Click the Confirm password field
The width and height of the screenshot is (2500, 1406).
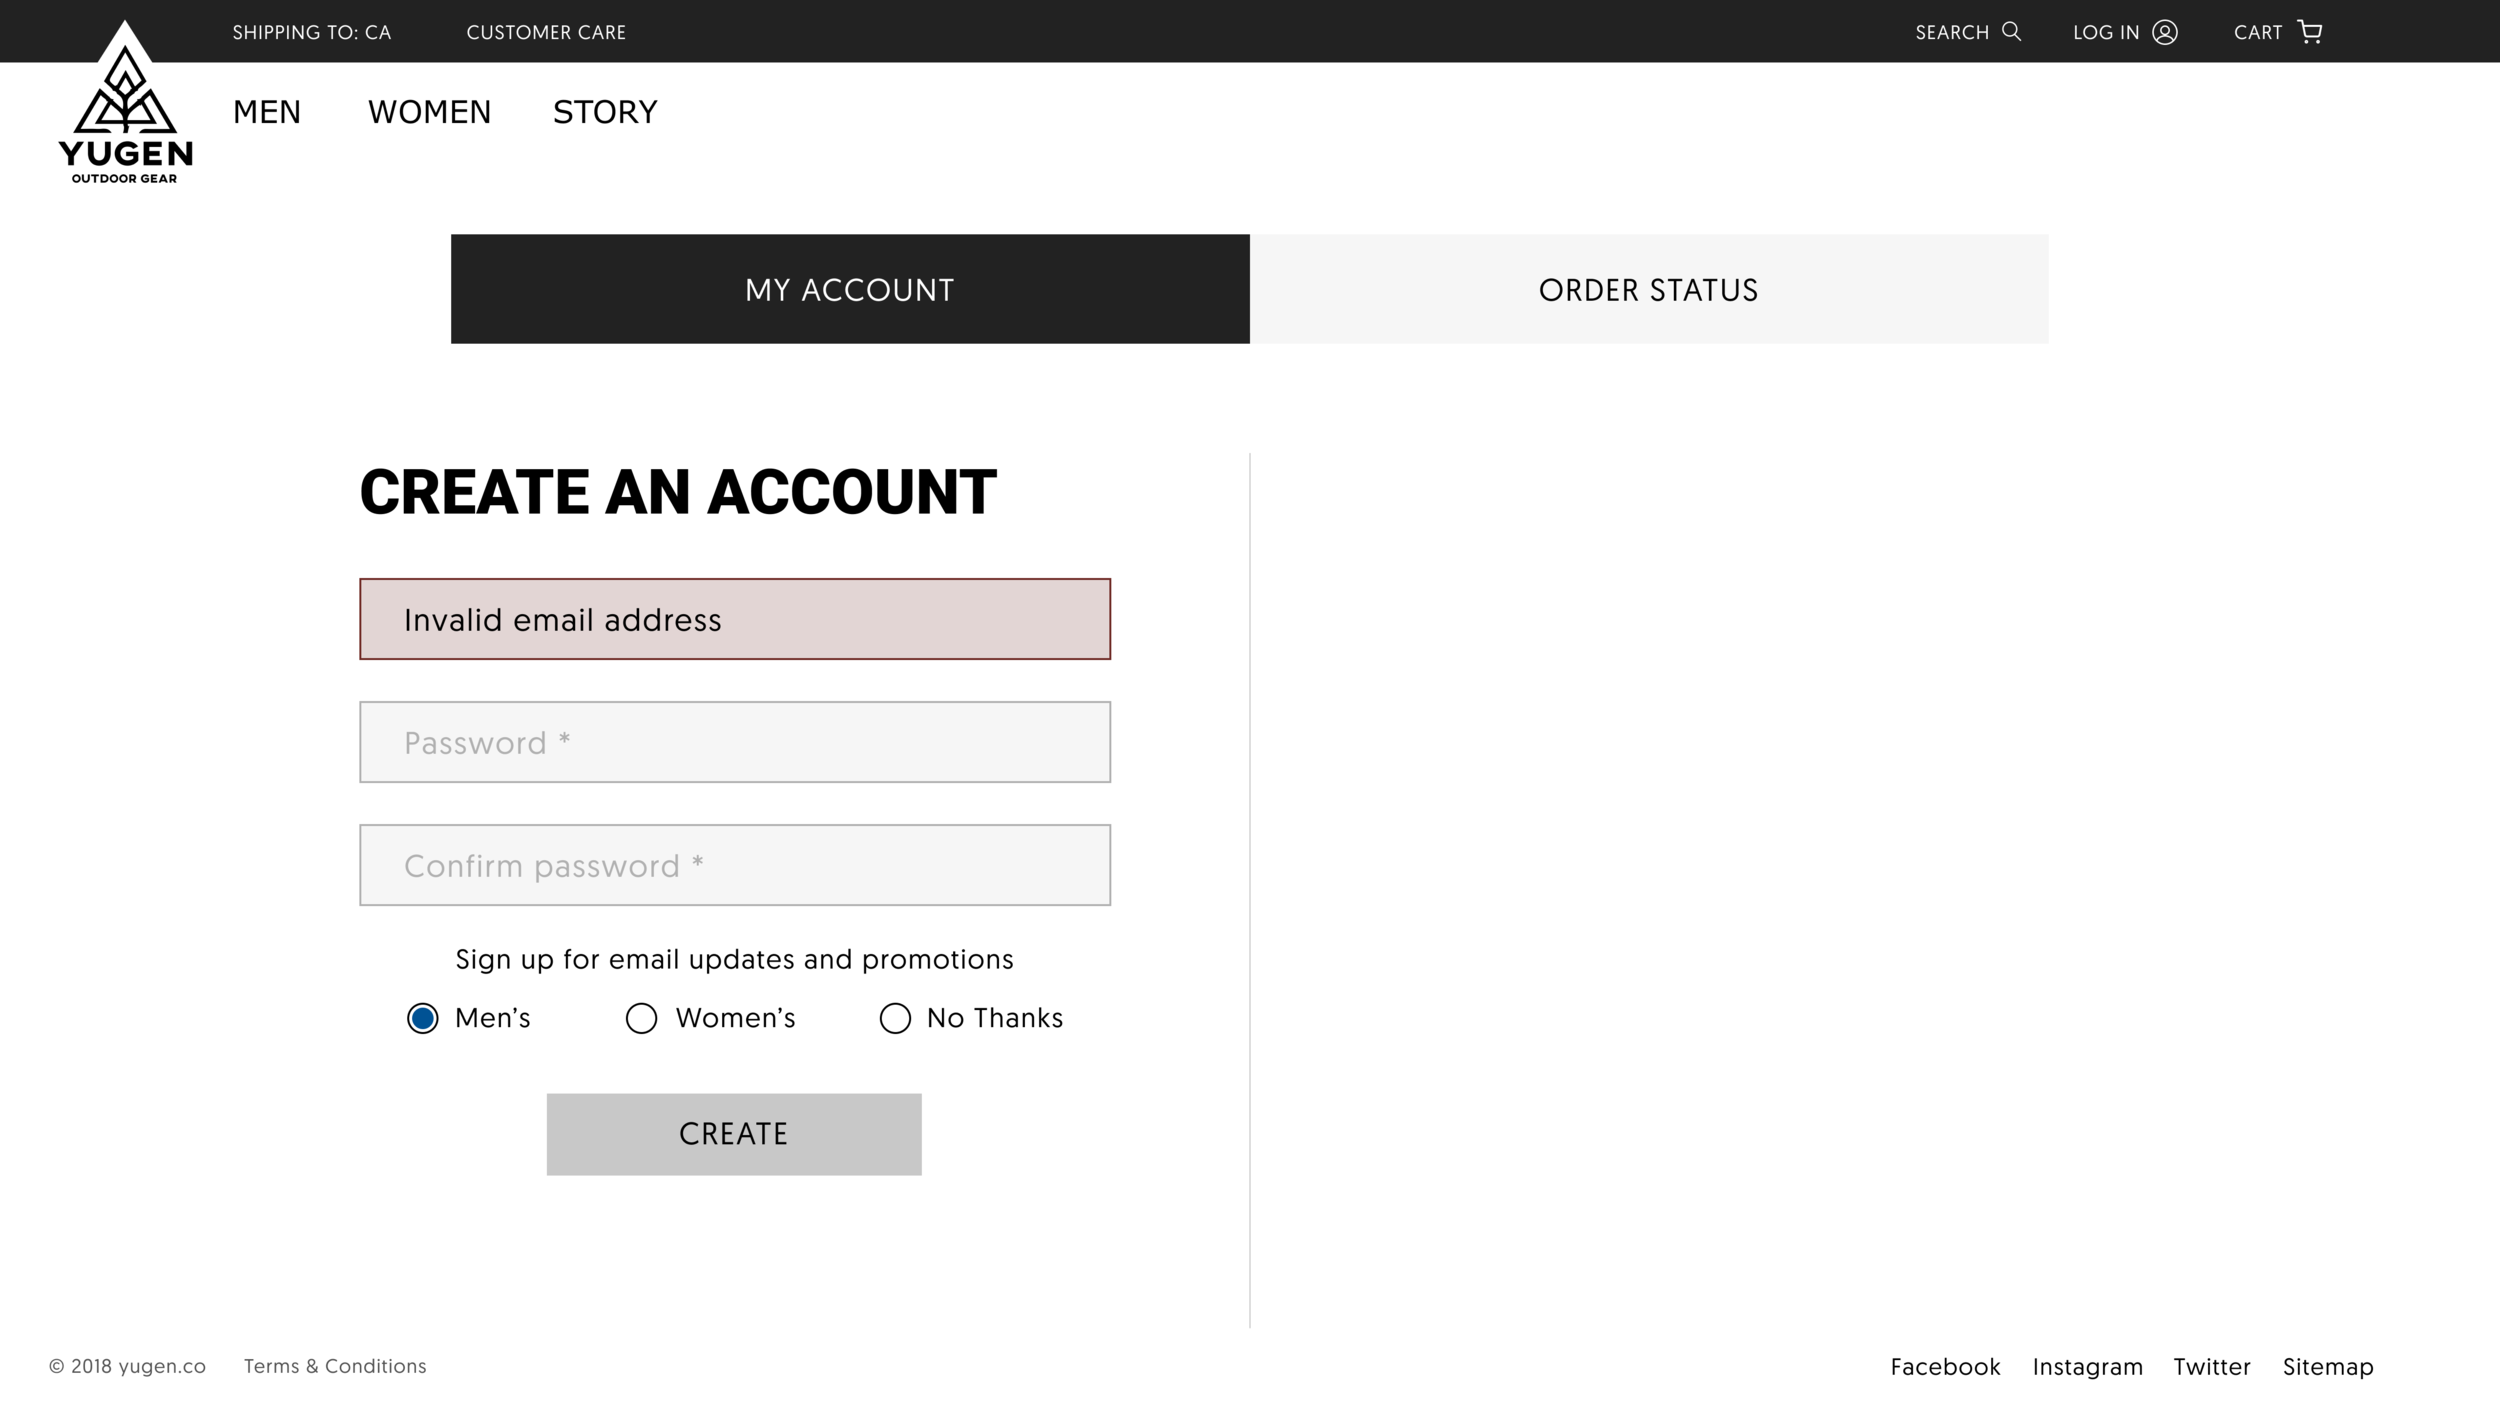click(x=735, y=865)
